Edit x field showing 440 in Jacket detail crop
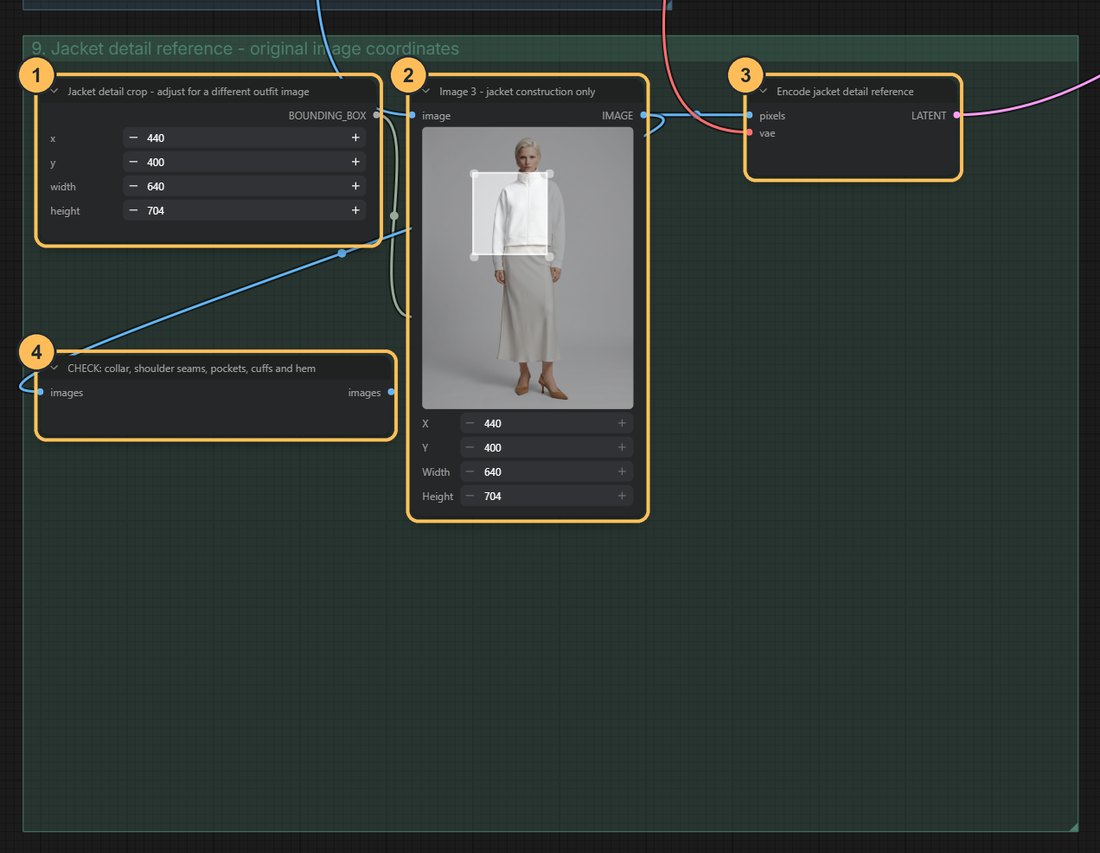 tap(244, 137)
